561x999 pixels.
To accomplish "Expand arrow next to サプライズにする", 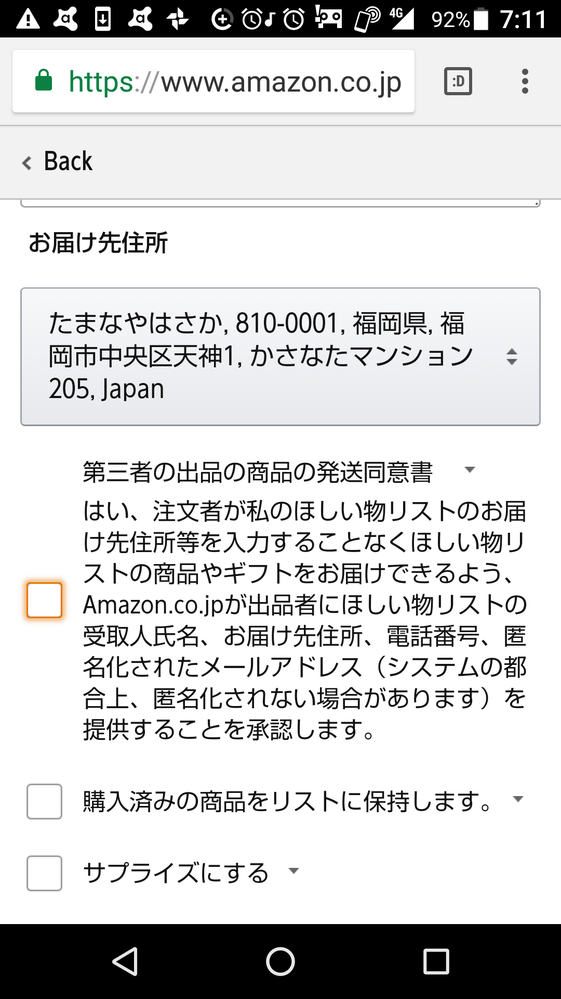I will (294, 870).
